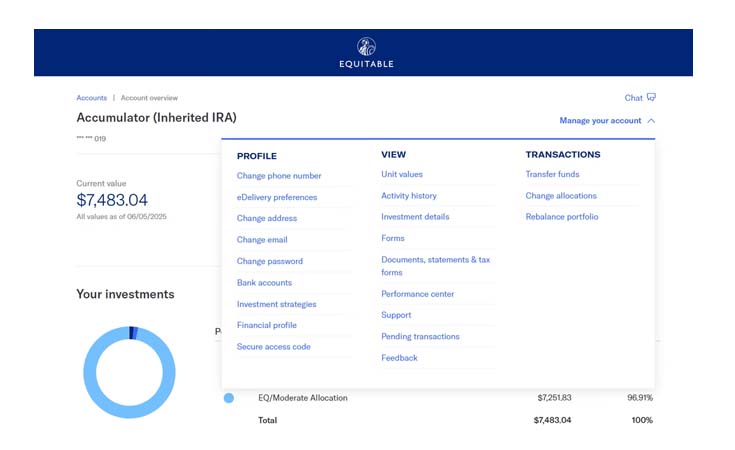Open eDelivery preferences
The image size is (735, 450).
click(277, 198)
